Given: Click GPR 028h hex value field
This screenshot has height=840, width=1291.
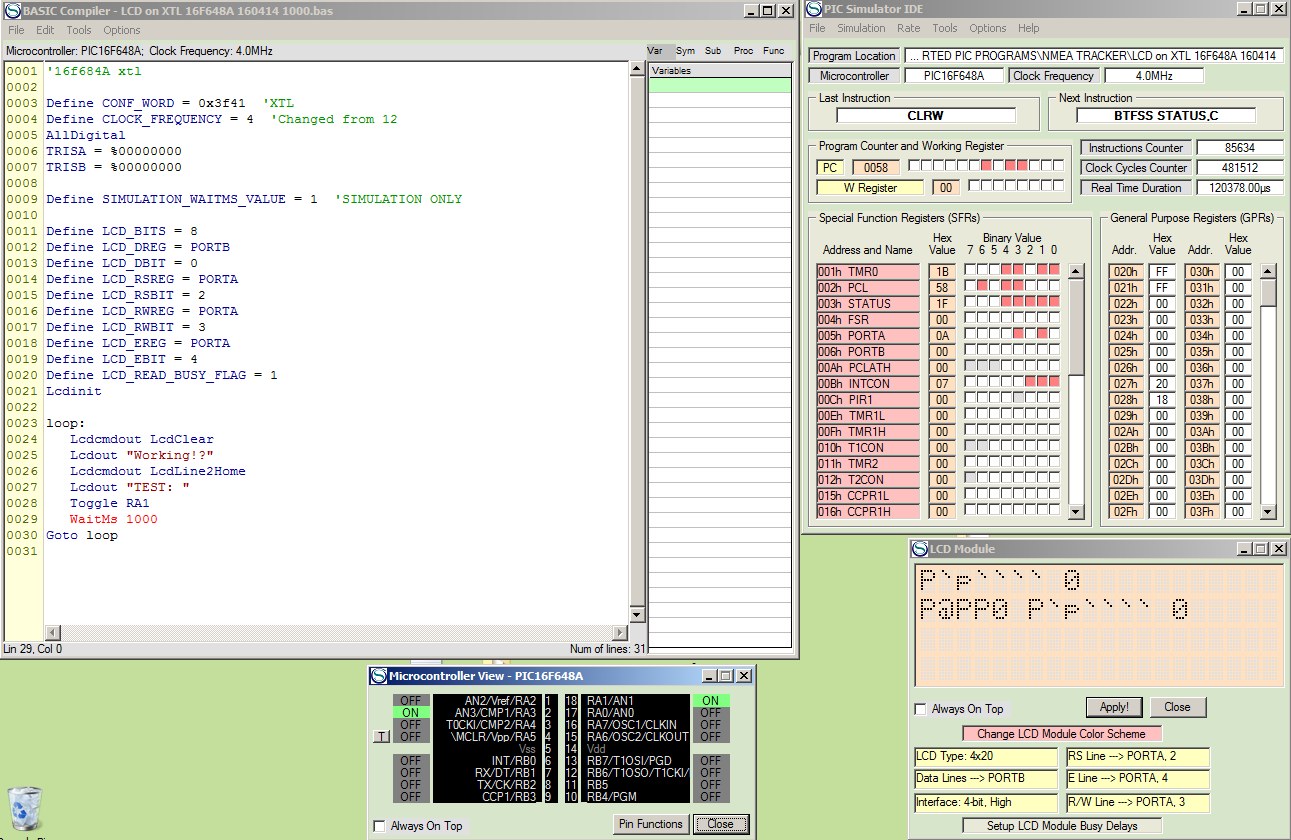Looking at the screenshot, I should pos(1161,400).
